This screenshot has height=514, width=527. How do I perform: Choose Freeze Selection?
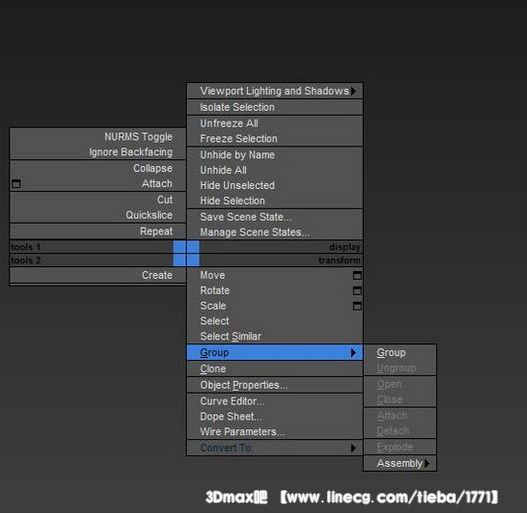tap(275, 139)
